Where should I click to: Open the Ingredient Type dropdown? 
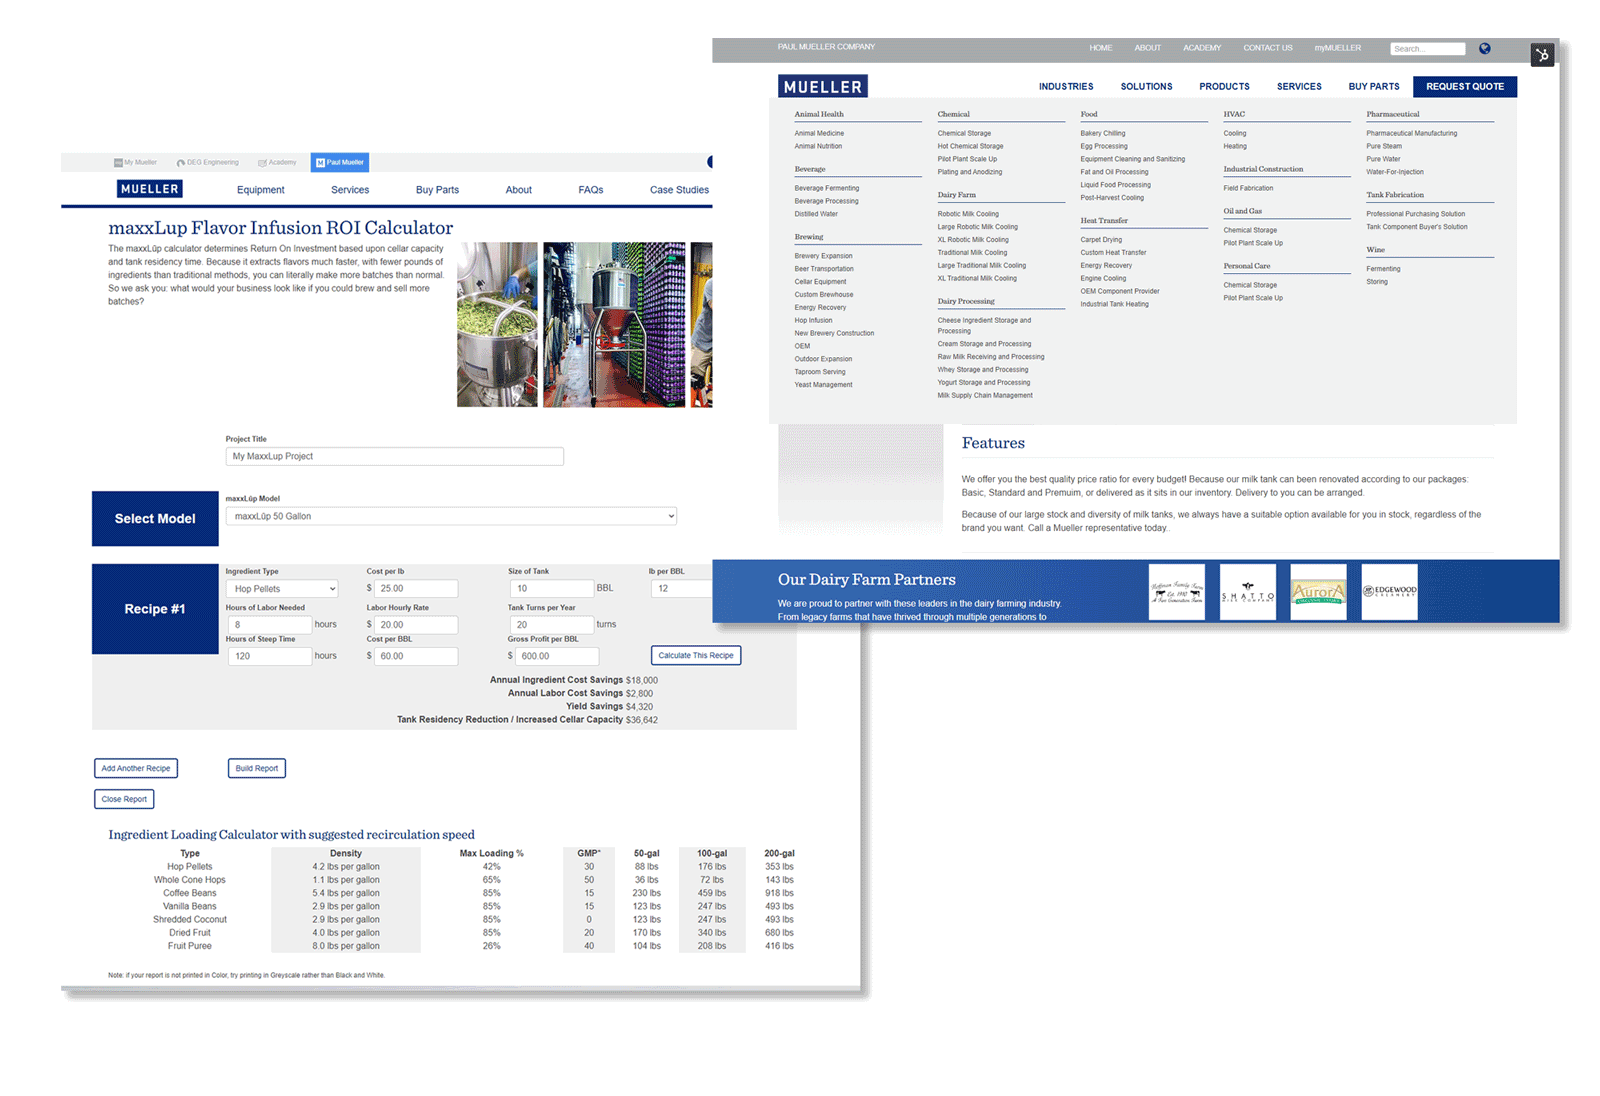click(282, 589)
